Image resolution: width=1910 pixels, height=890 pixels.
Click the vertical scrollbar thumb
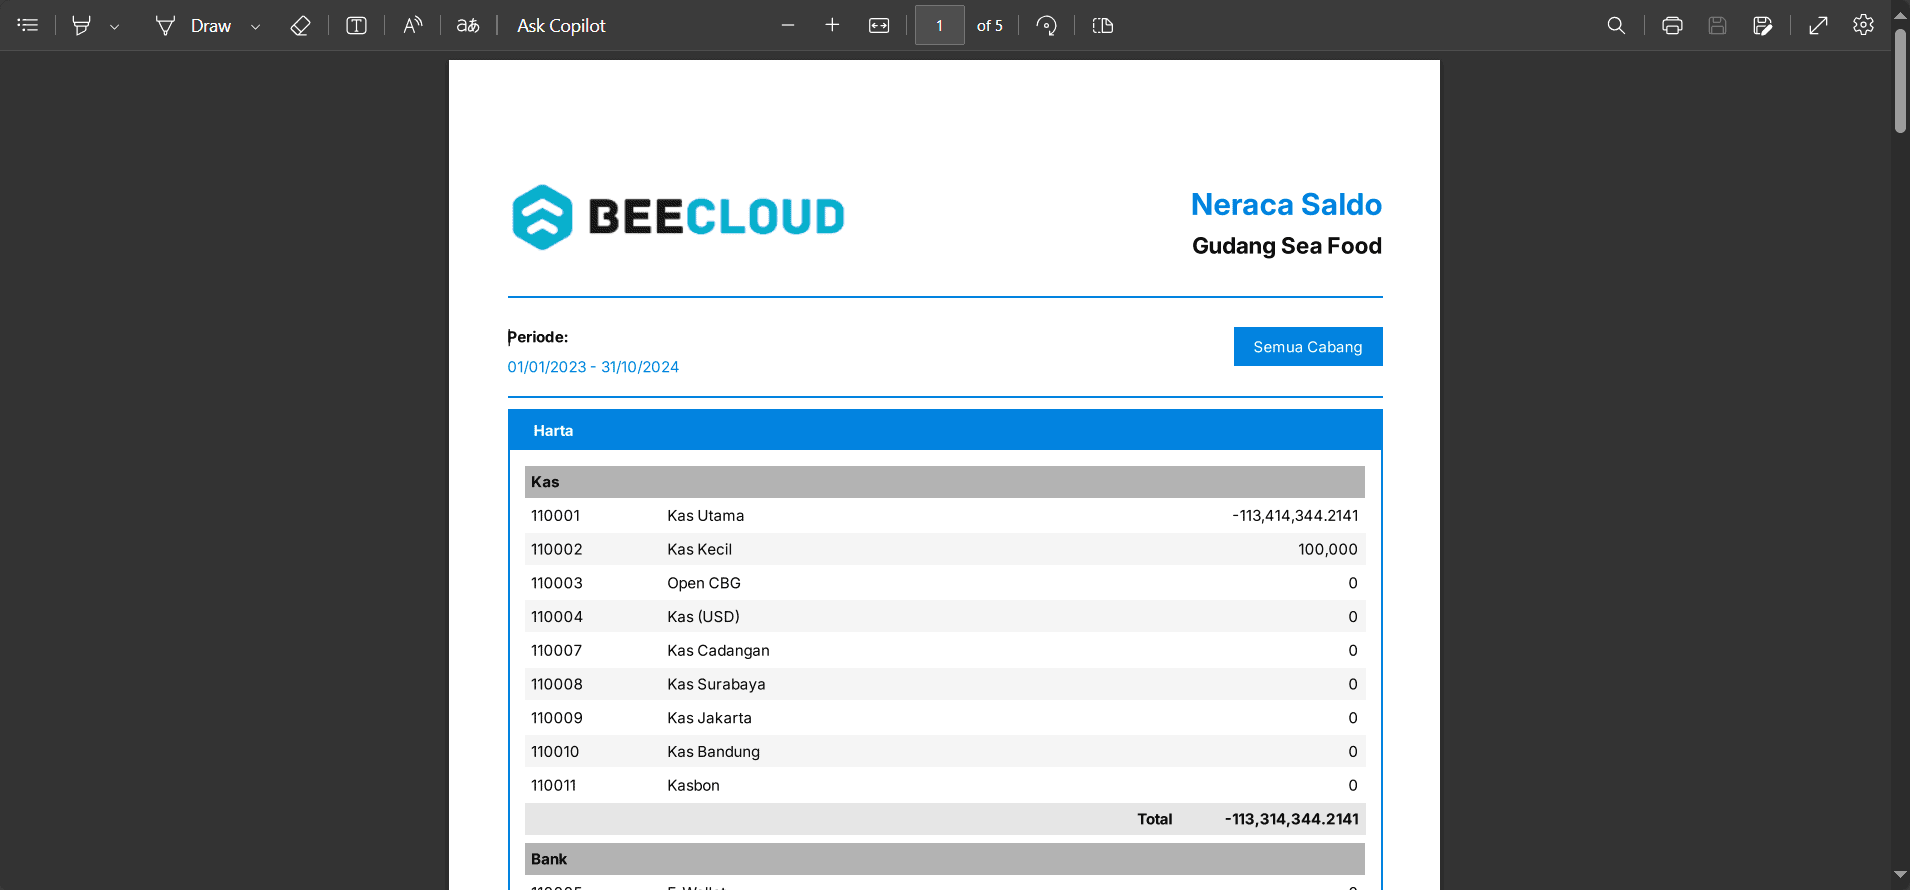pyautogui.click(x=1900, y=80)
